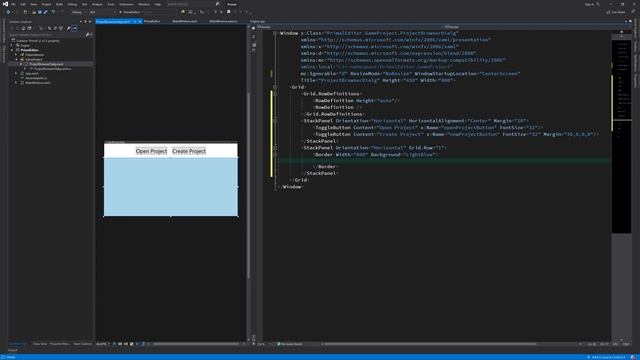
Task: Collapse the Window element in XAML editor
Action: tap(275, 33)
